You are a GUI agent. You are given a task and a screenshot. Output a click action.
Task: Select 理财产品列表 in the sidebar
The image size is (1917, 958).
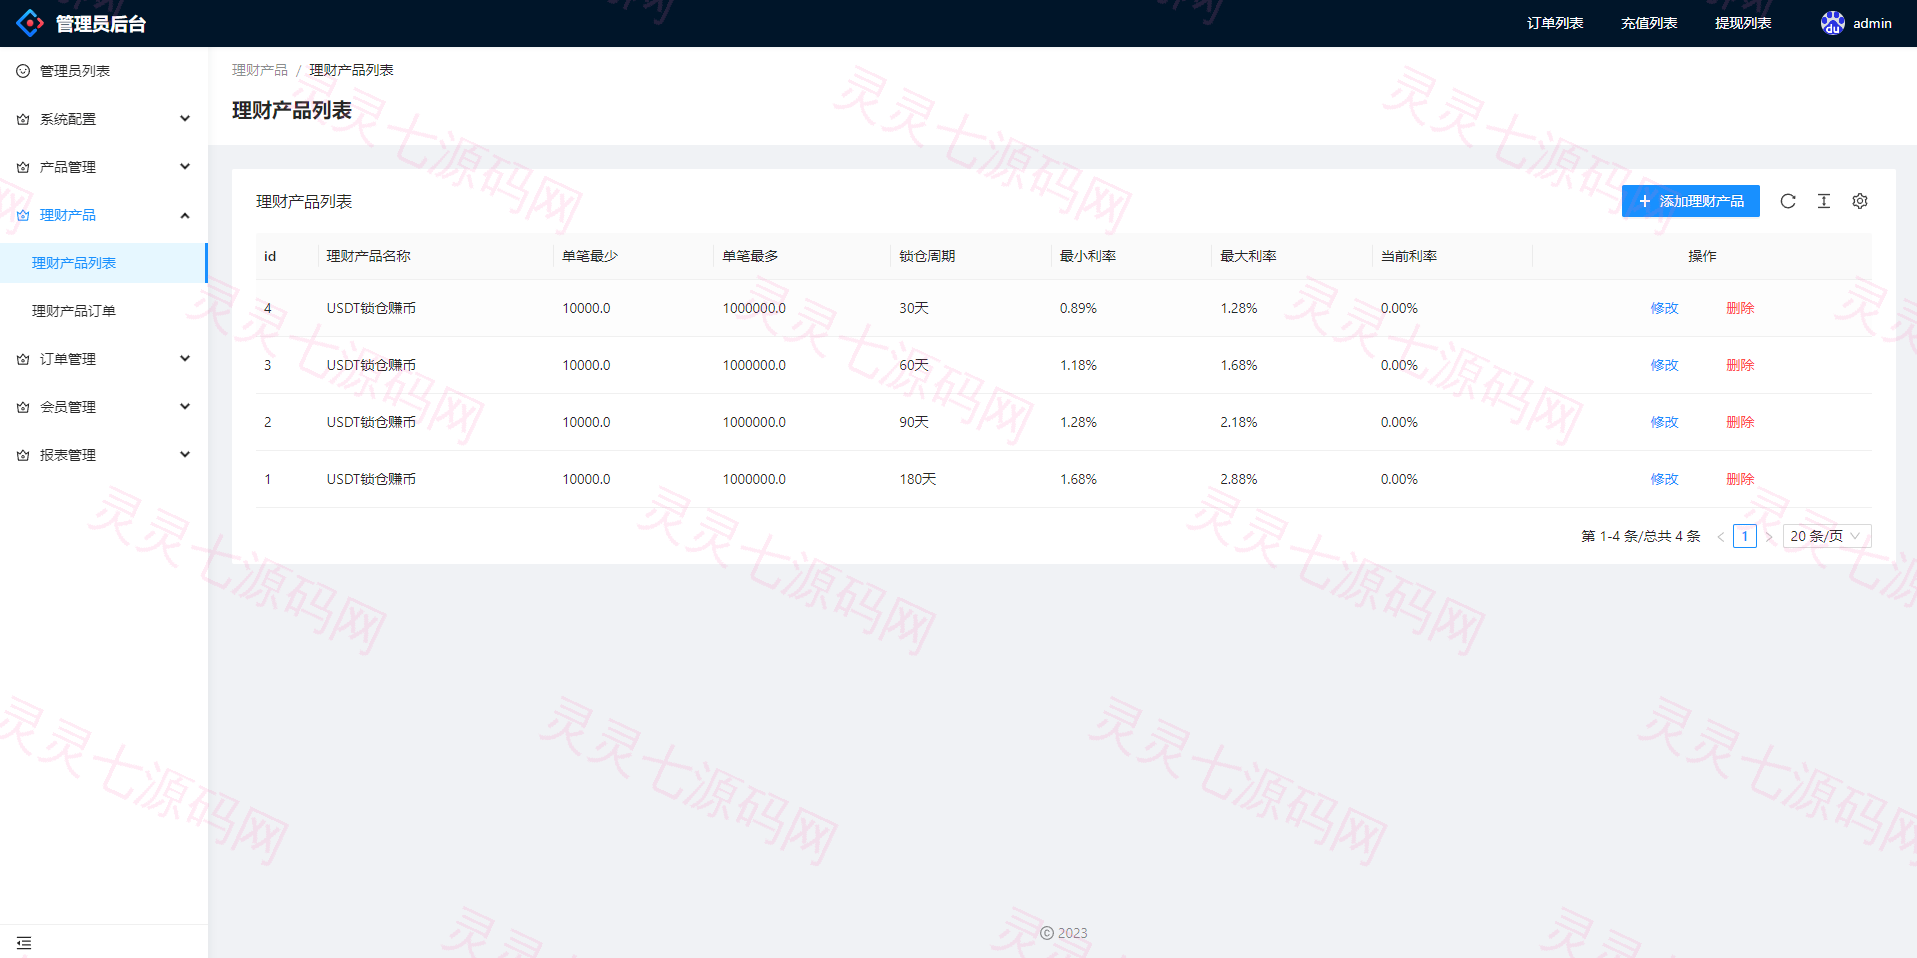(104, 263)
